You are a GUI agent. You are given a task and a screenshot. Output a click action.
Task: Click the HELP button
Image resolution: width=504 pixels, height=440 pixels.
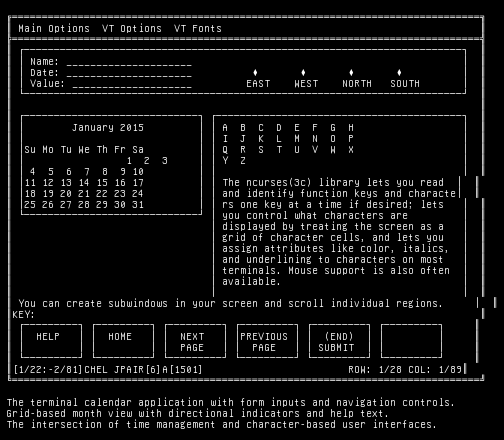point(51,341)
